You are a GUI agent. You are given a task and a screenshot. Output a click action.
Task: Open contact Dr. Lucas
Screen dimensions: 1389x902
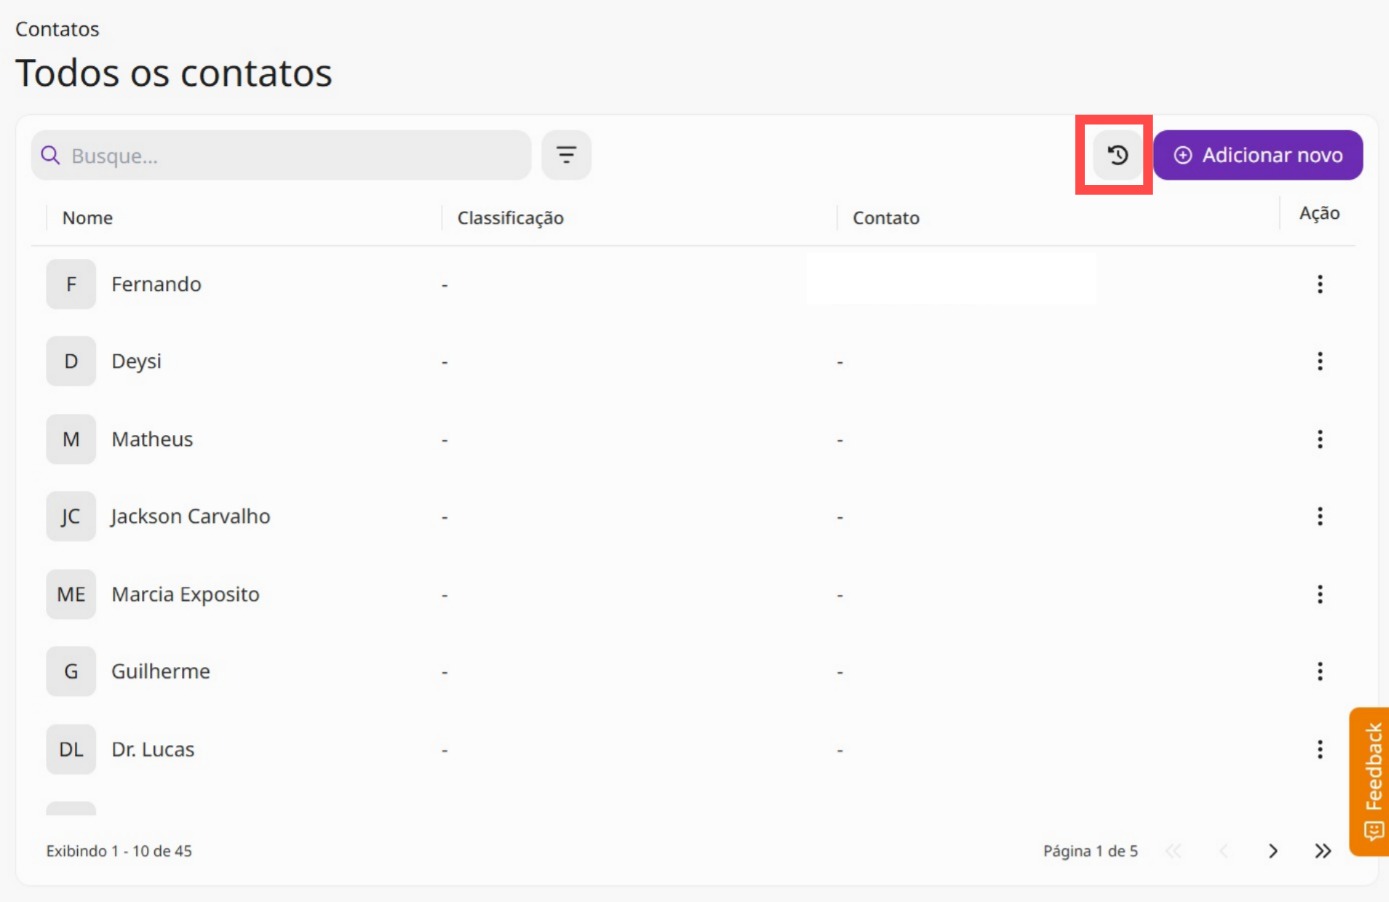[x=153, y=749]
